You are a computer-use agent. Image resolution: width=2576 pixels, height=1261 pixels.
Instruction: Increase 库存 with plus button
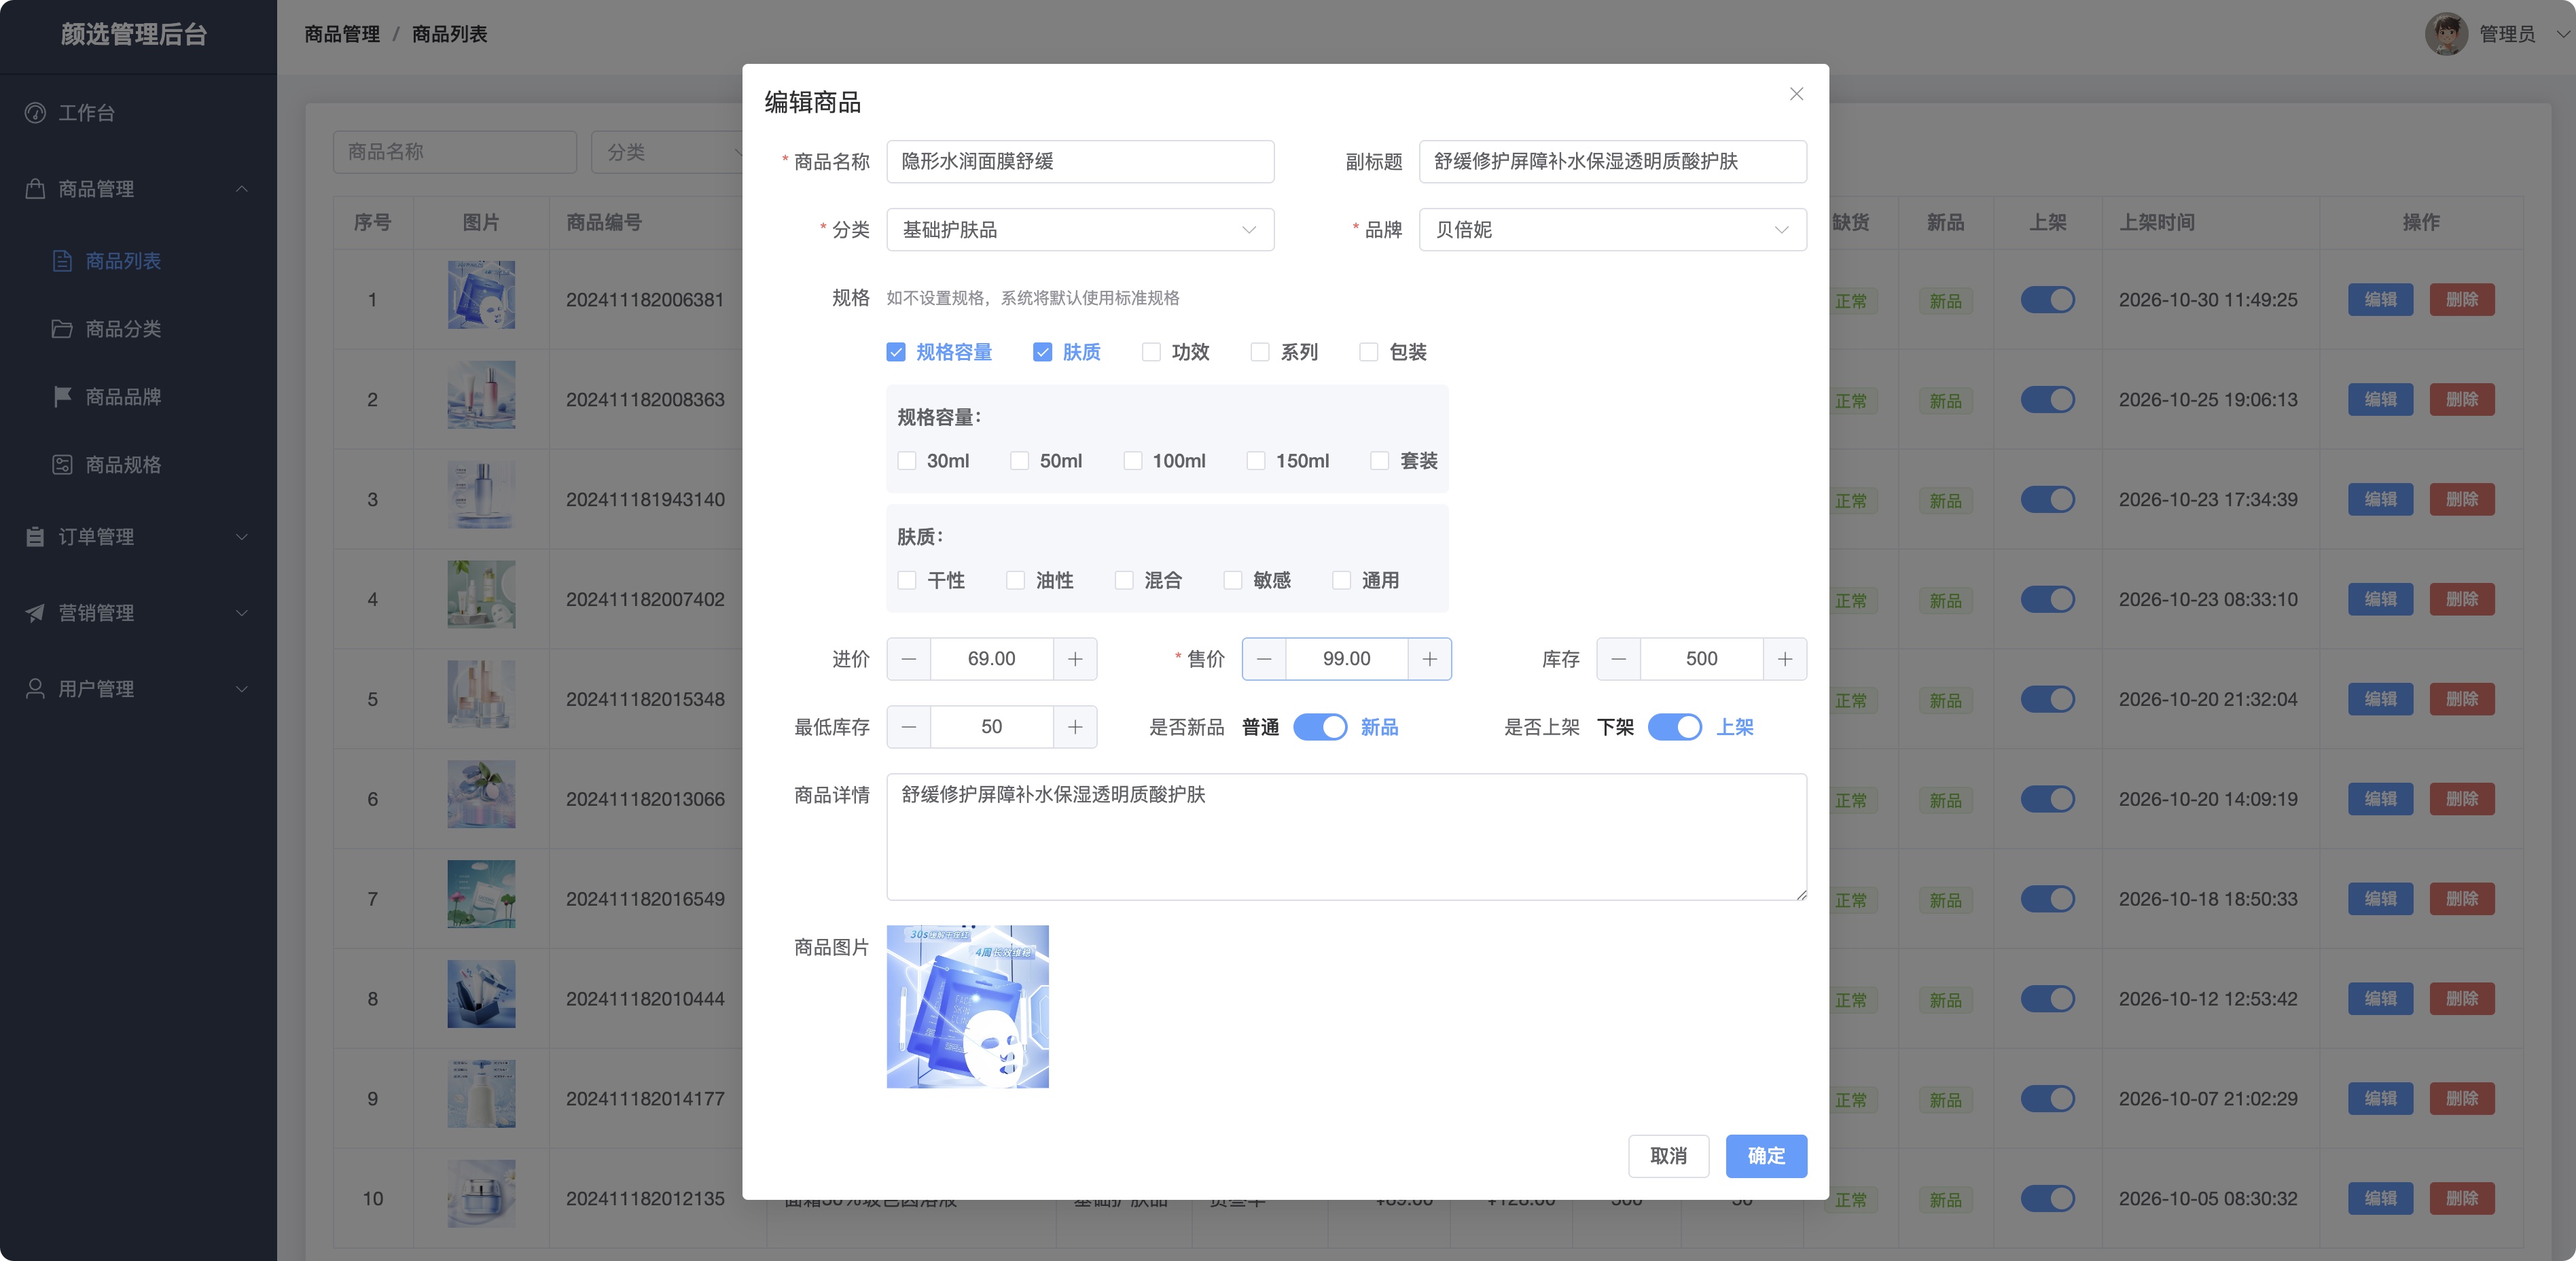(1785, 659)
